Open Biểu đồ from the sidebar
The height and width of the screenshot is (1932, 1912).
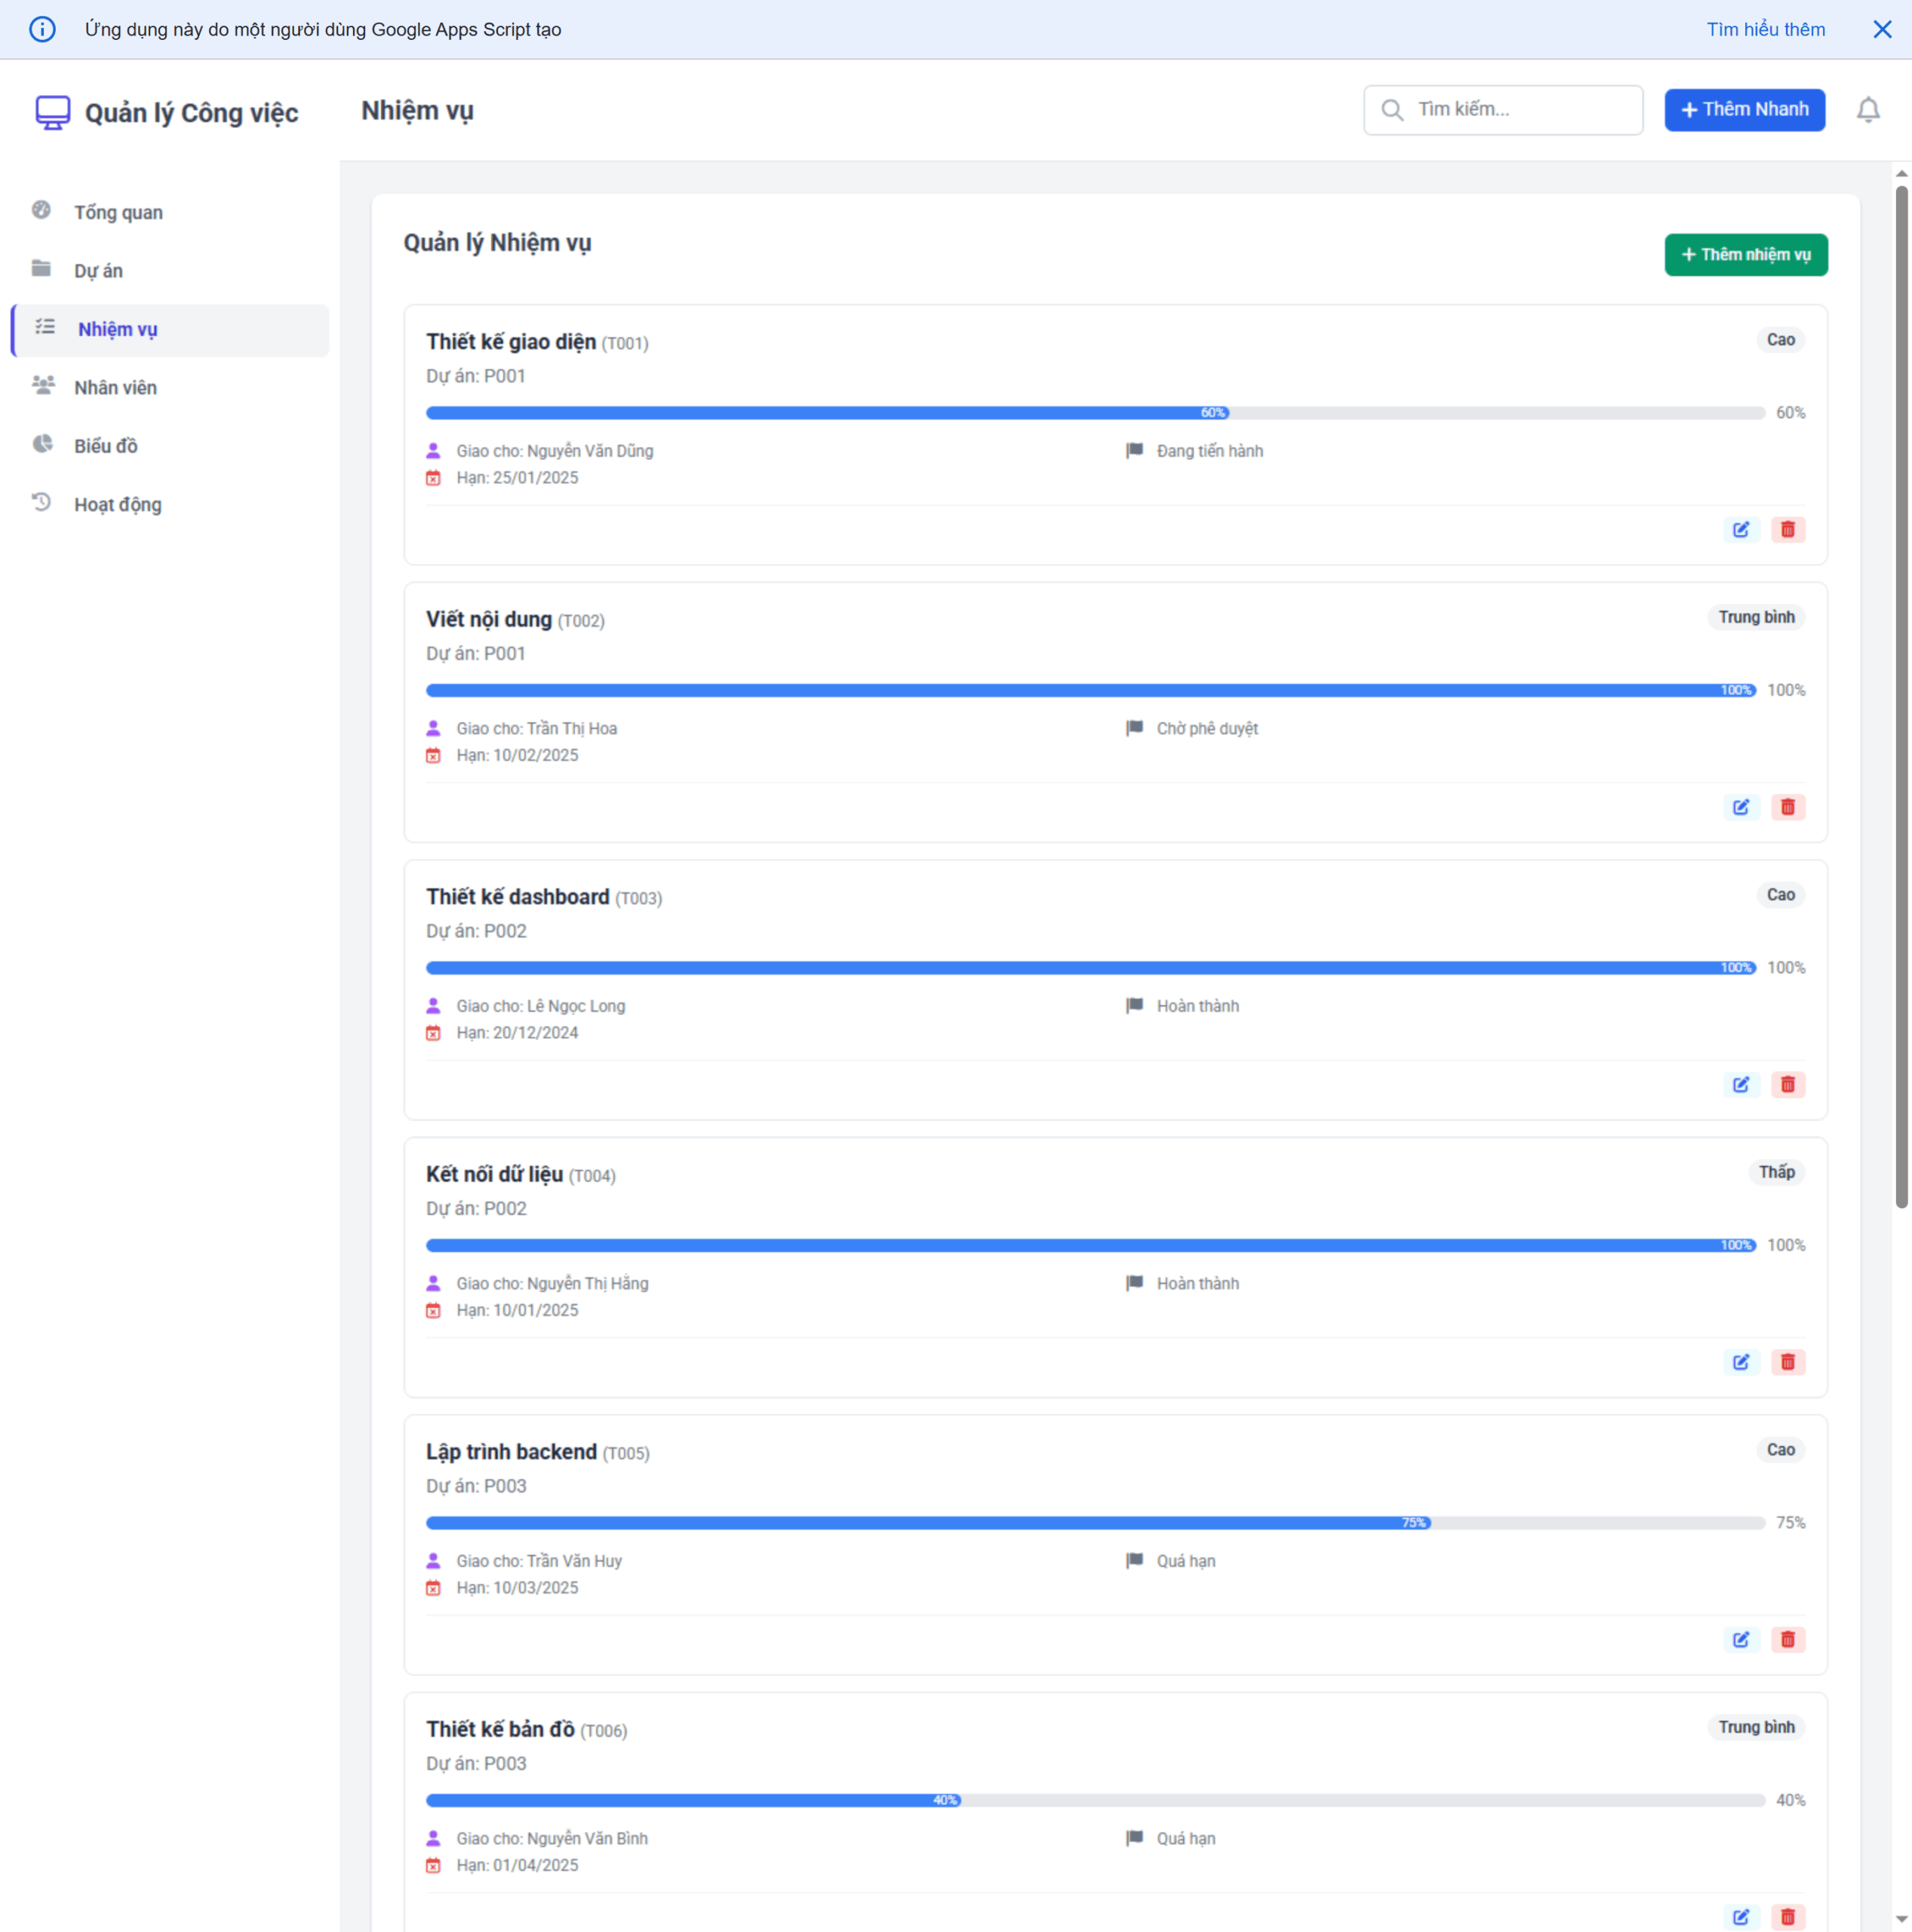pyautogui.click(x=105, y=446)
